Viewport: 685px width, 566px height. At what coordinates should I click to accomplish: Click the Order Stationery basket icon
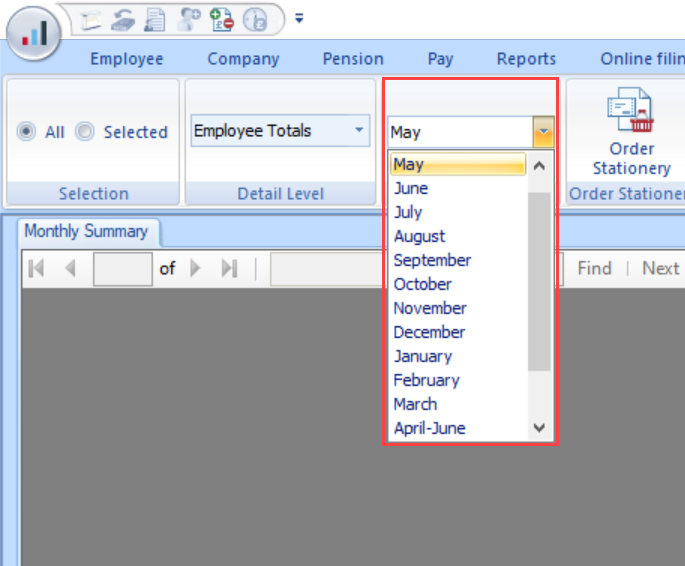point(631,110)
